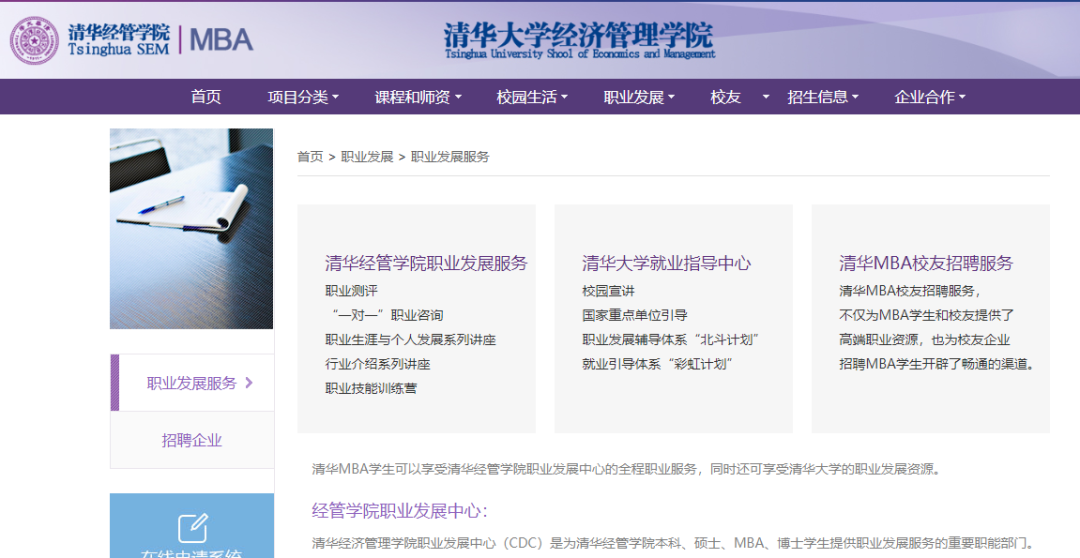
Task: Expand the 项目分类 dropdown menu
Action: pyautogui.click(x=303, y=97)
